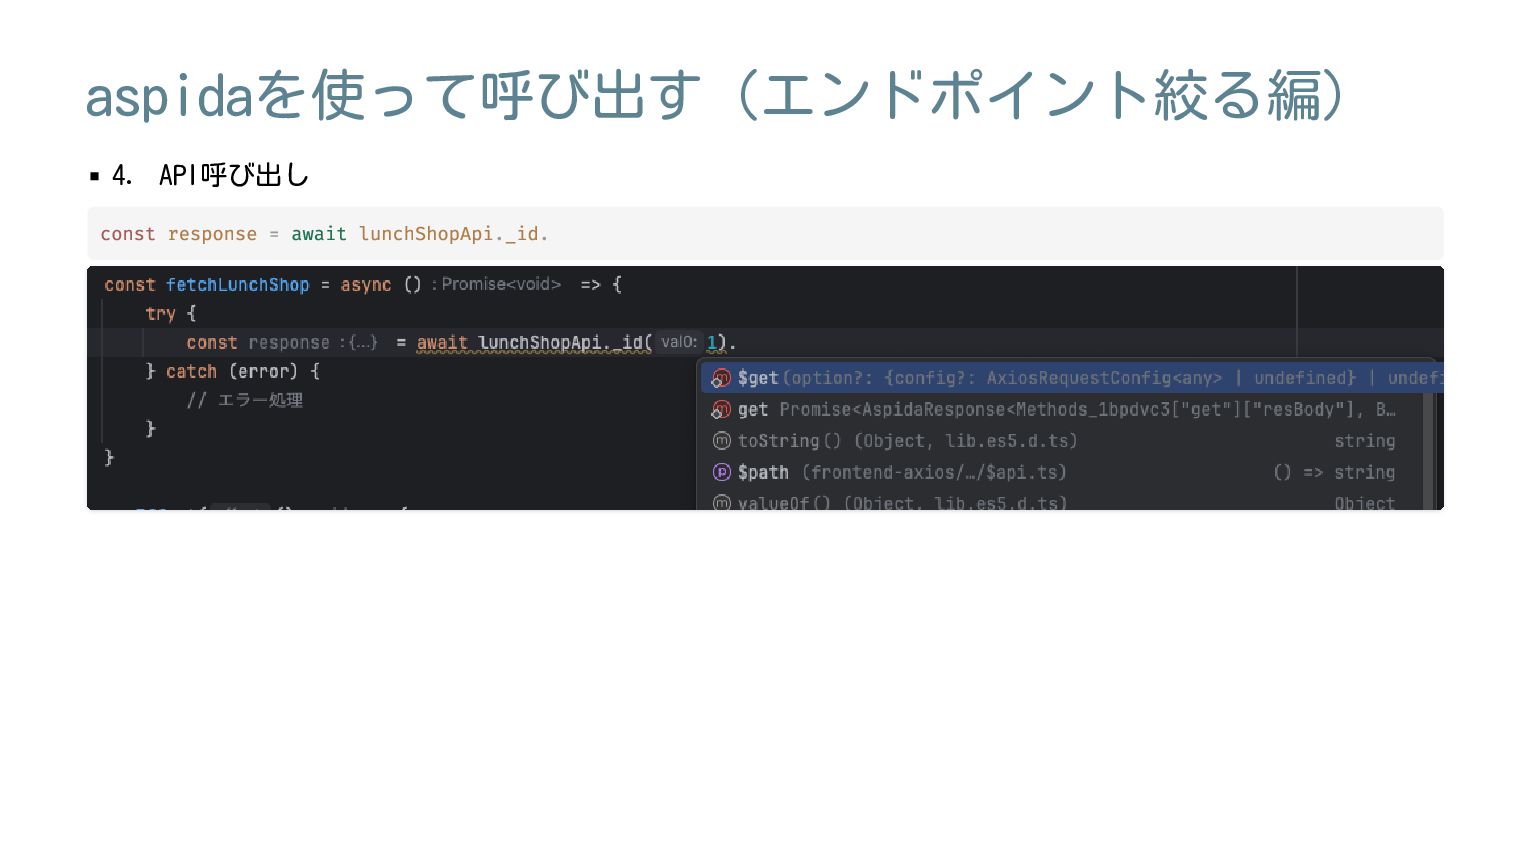Click the catch keyword
Viewport: 1531px width, 863px height.
pos(191,372)
